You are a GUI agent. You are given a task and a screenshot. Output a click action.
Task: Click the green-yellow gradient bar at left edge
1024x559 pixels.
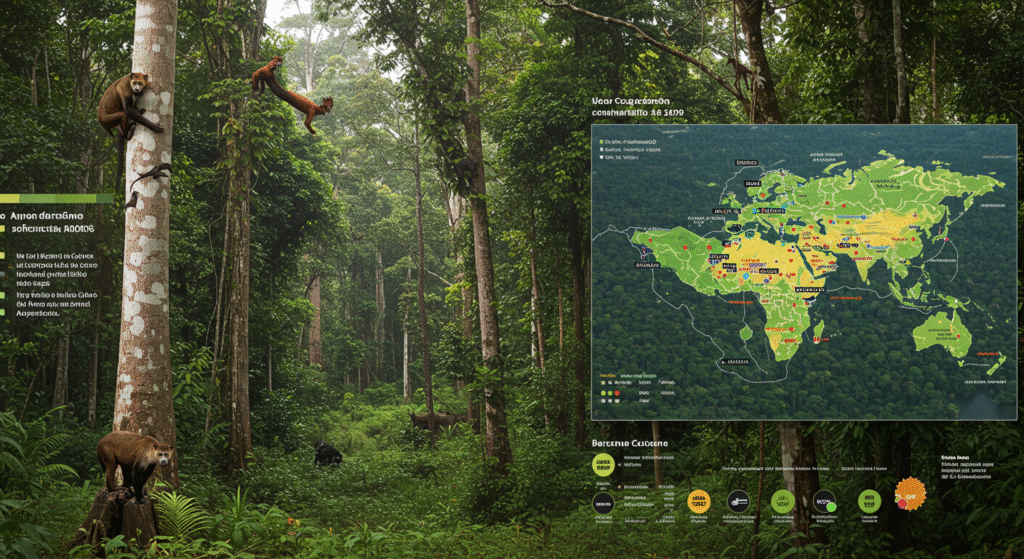(x=55, y=198)
